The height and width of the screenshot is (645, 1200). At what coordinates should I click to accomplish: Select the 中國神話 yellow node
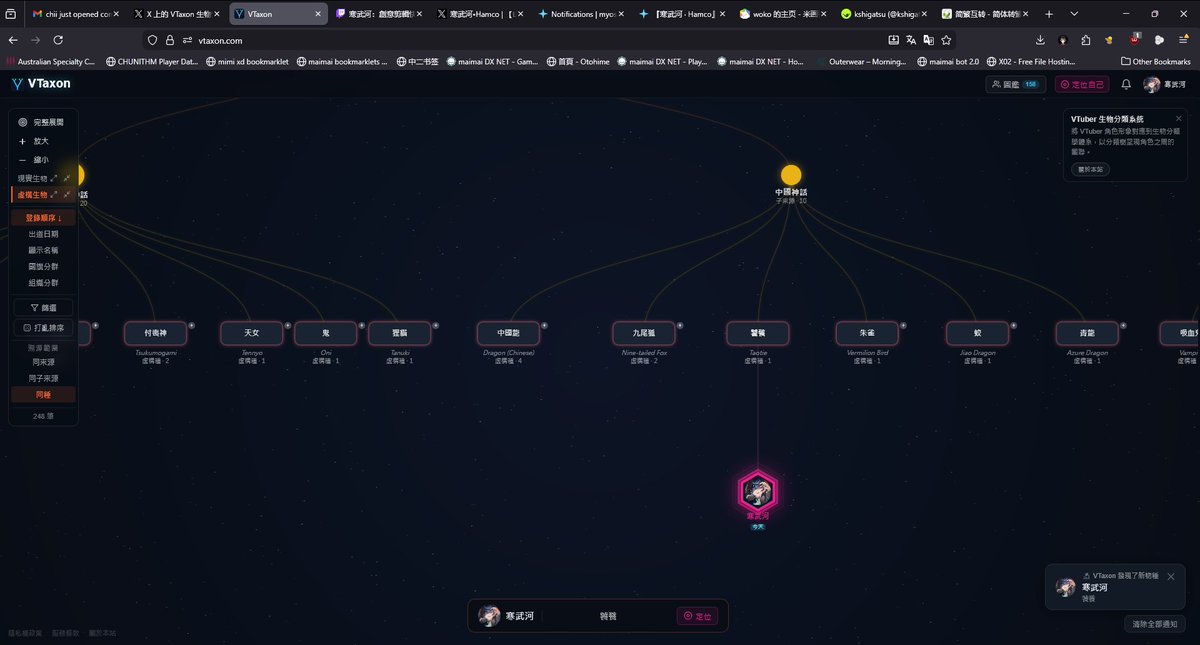tap(791, 175)
